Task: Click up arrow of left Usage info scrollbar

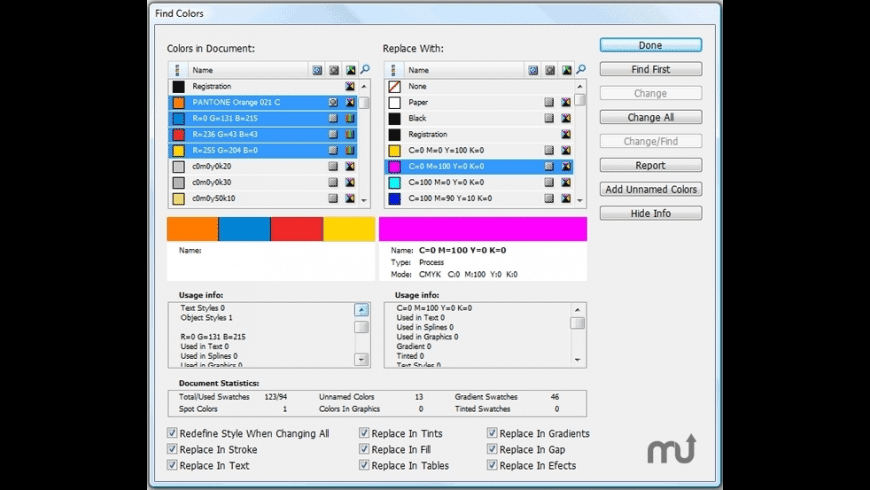Action: coord(361,310)
